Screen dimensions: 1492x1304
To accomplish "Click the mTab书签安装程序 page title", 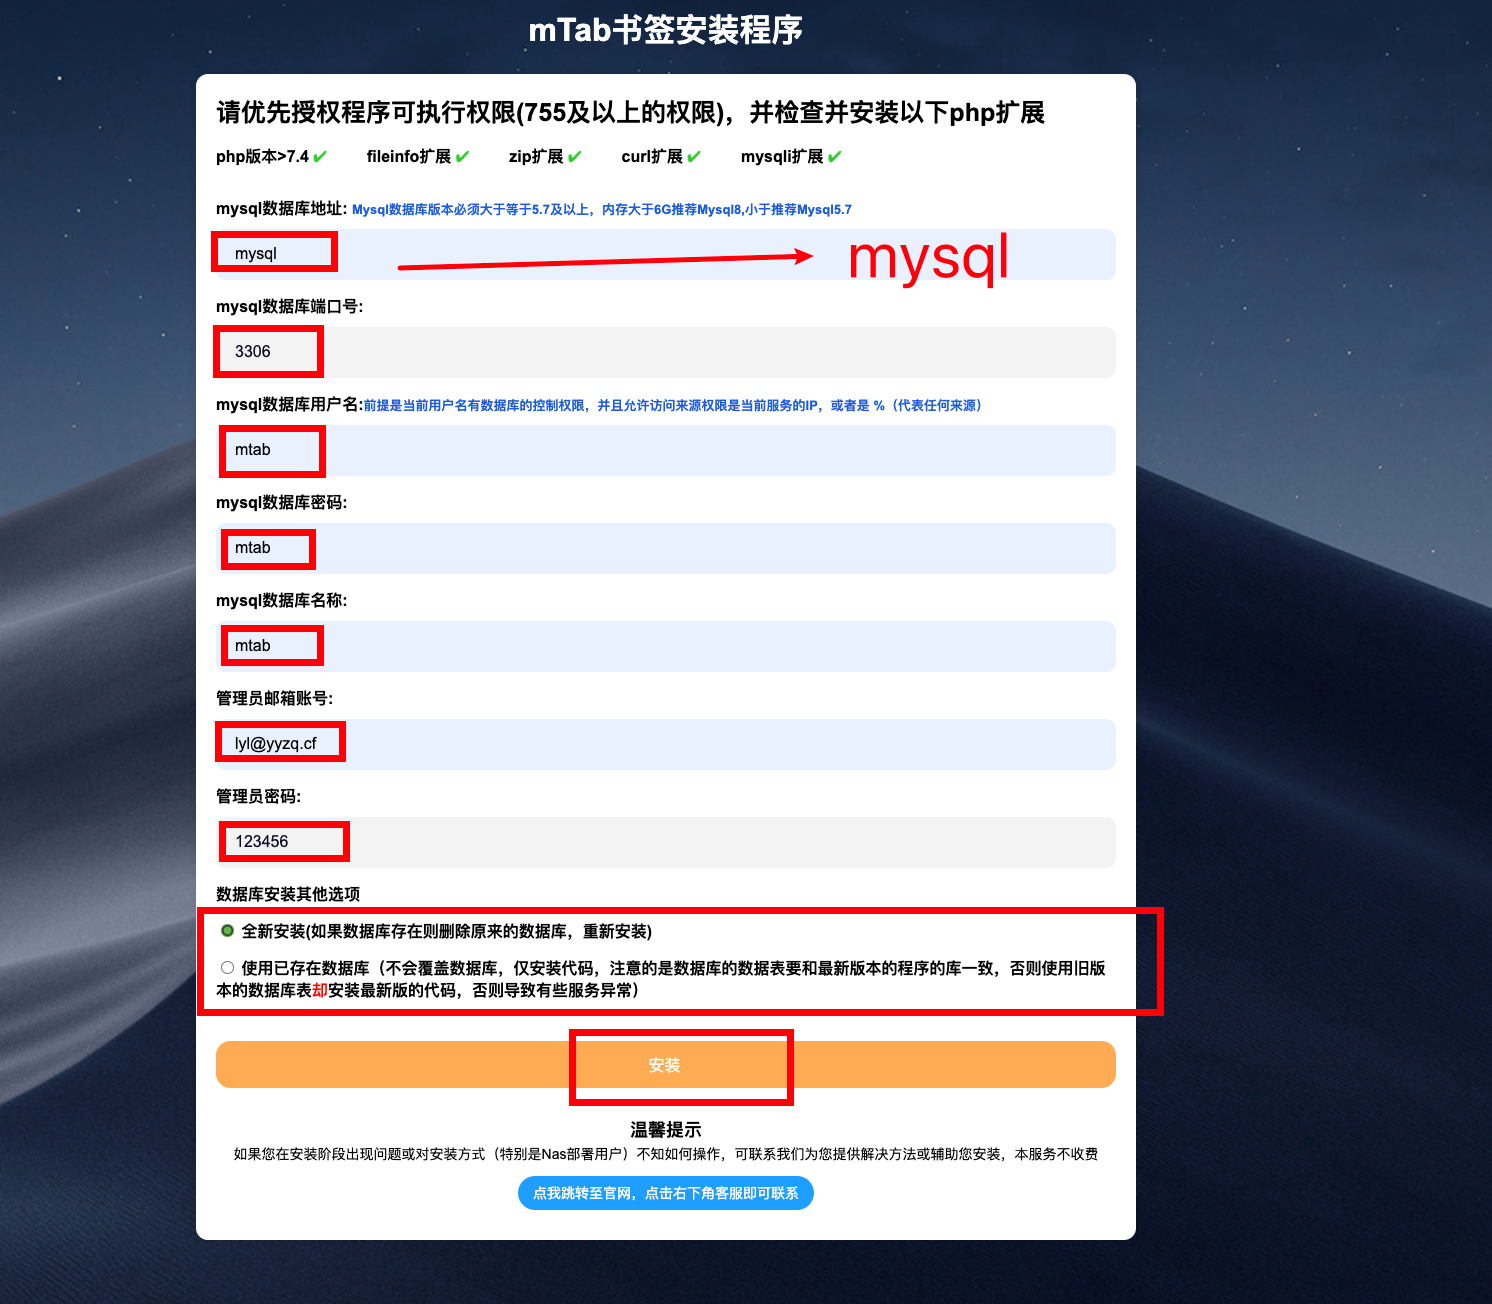I will 665,31.
